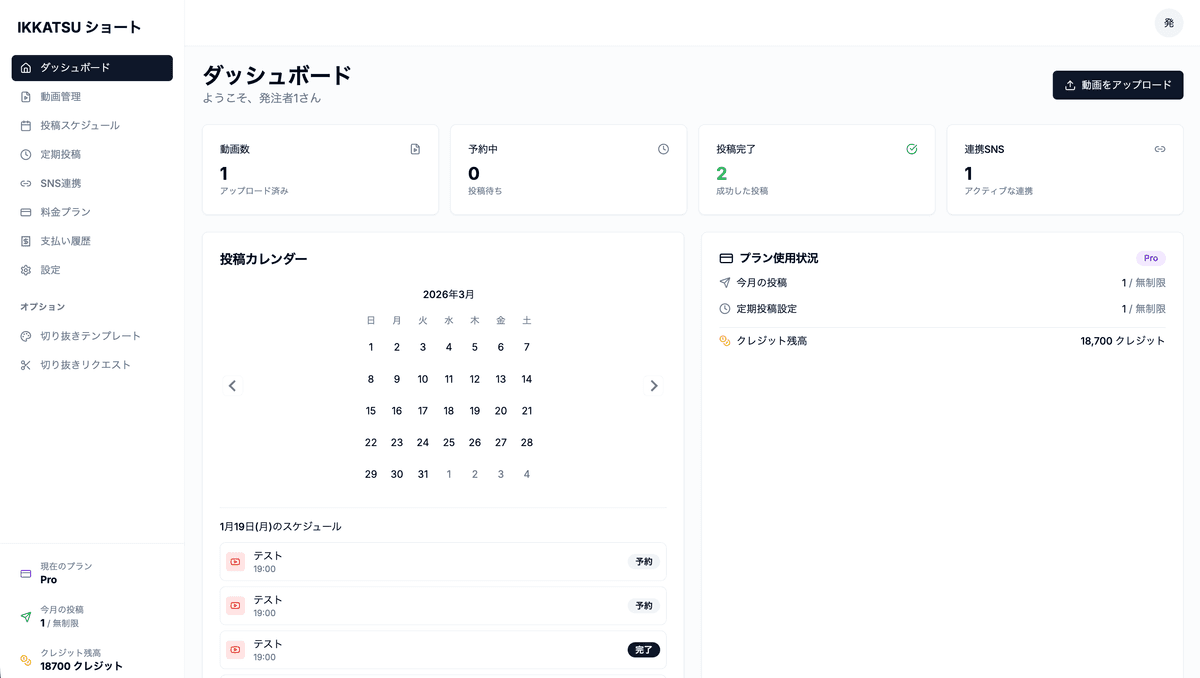Click the YouTube icon on the first テスト entry
The height and width of the screenshot is (678, 1200).
pyautogui.click(x=234, y=561)
